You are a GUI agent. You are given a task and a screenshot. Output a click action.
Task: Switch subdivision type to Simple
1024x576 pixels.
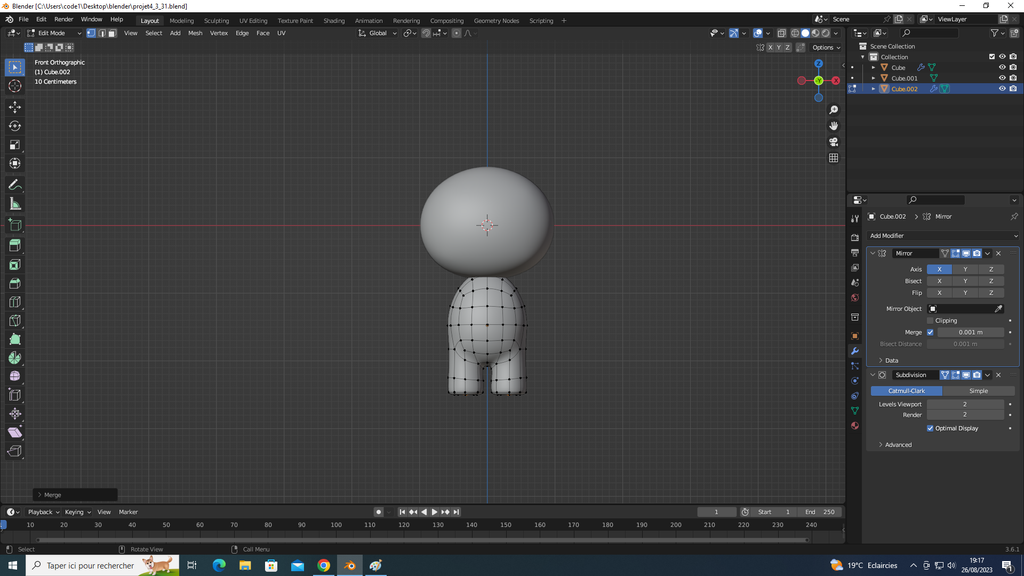(978, 391)
